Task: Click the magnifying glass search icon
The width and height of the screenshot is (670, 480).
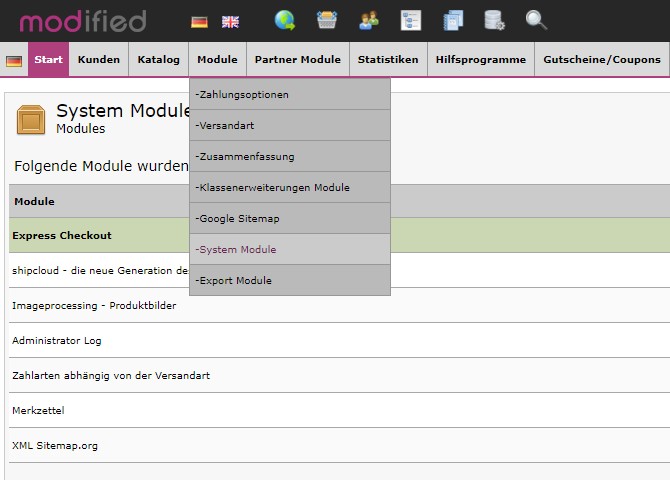Action: coord(536,21)
